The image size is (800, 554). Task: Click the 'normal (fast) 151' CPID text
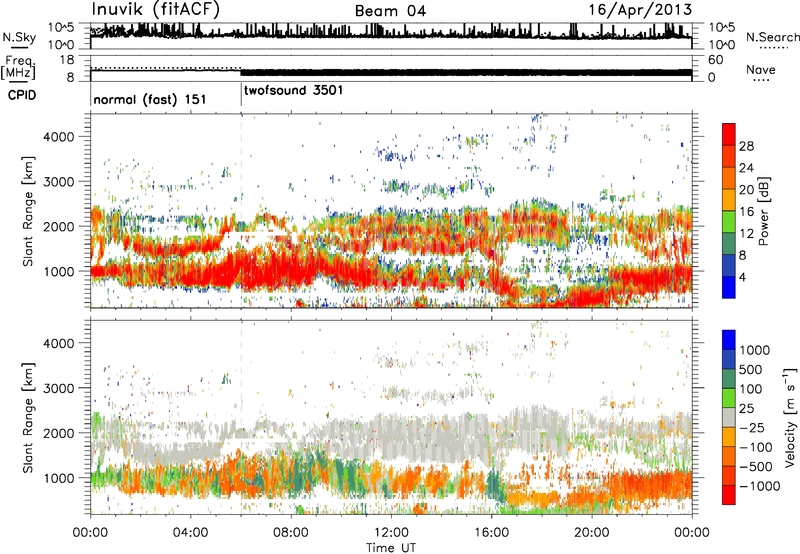tap(150, 99)
